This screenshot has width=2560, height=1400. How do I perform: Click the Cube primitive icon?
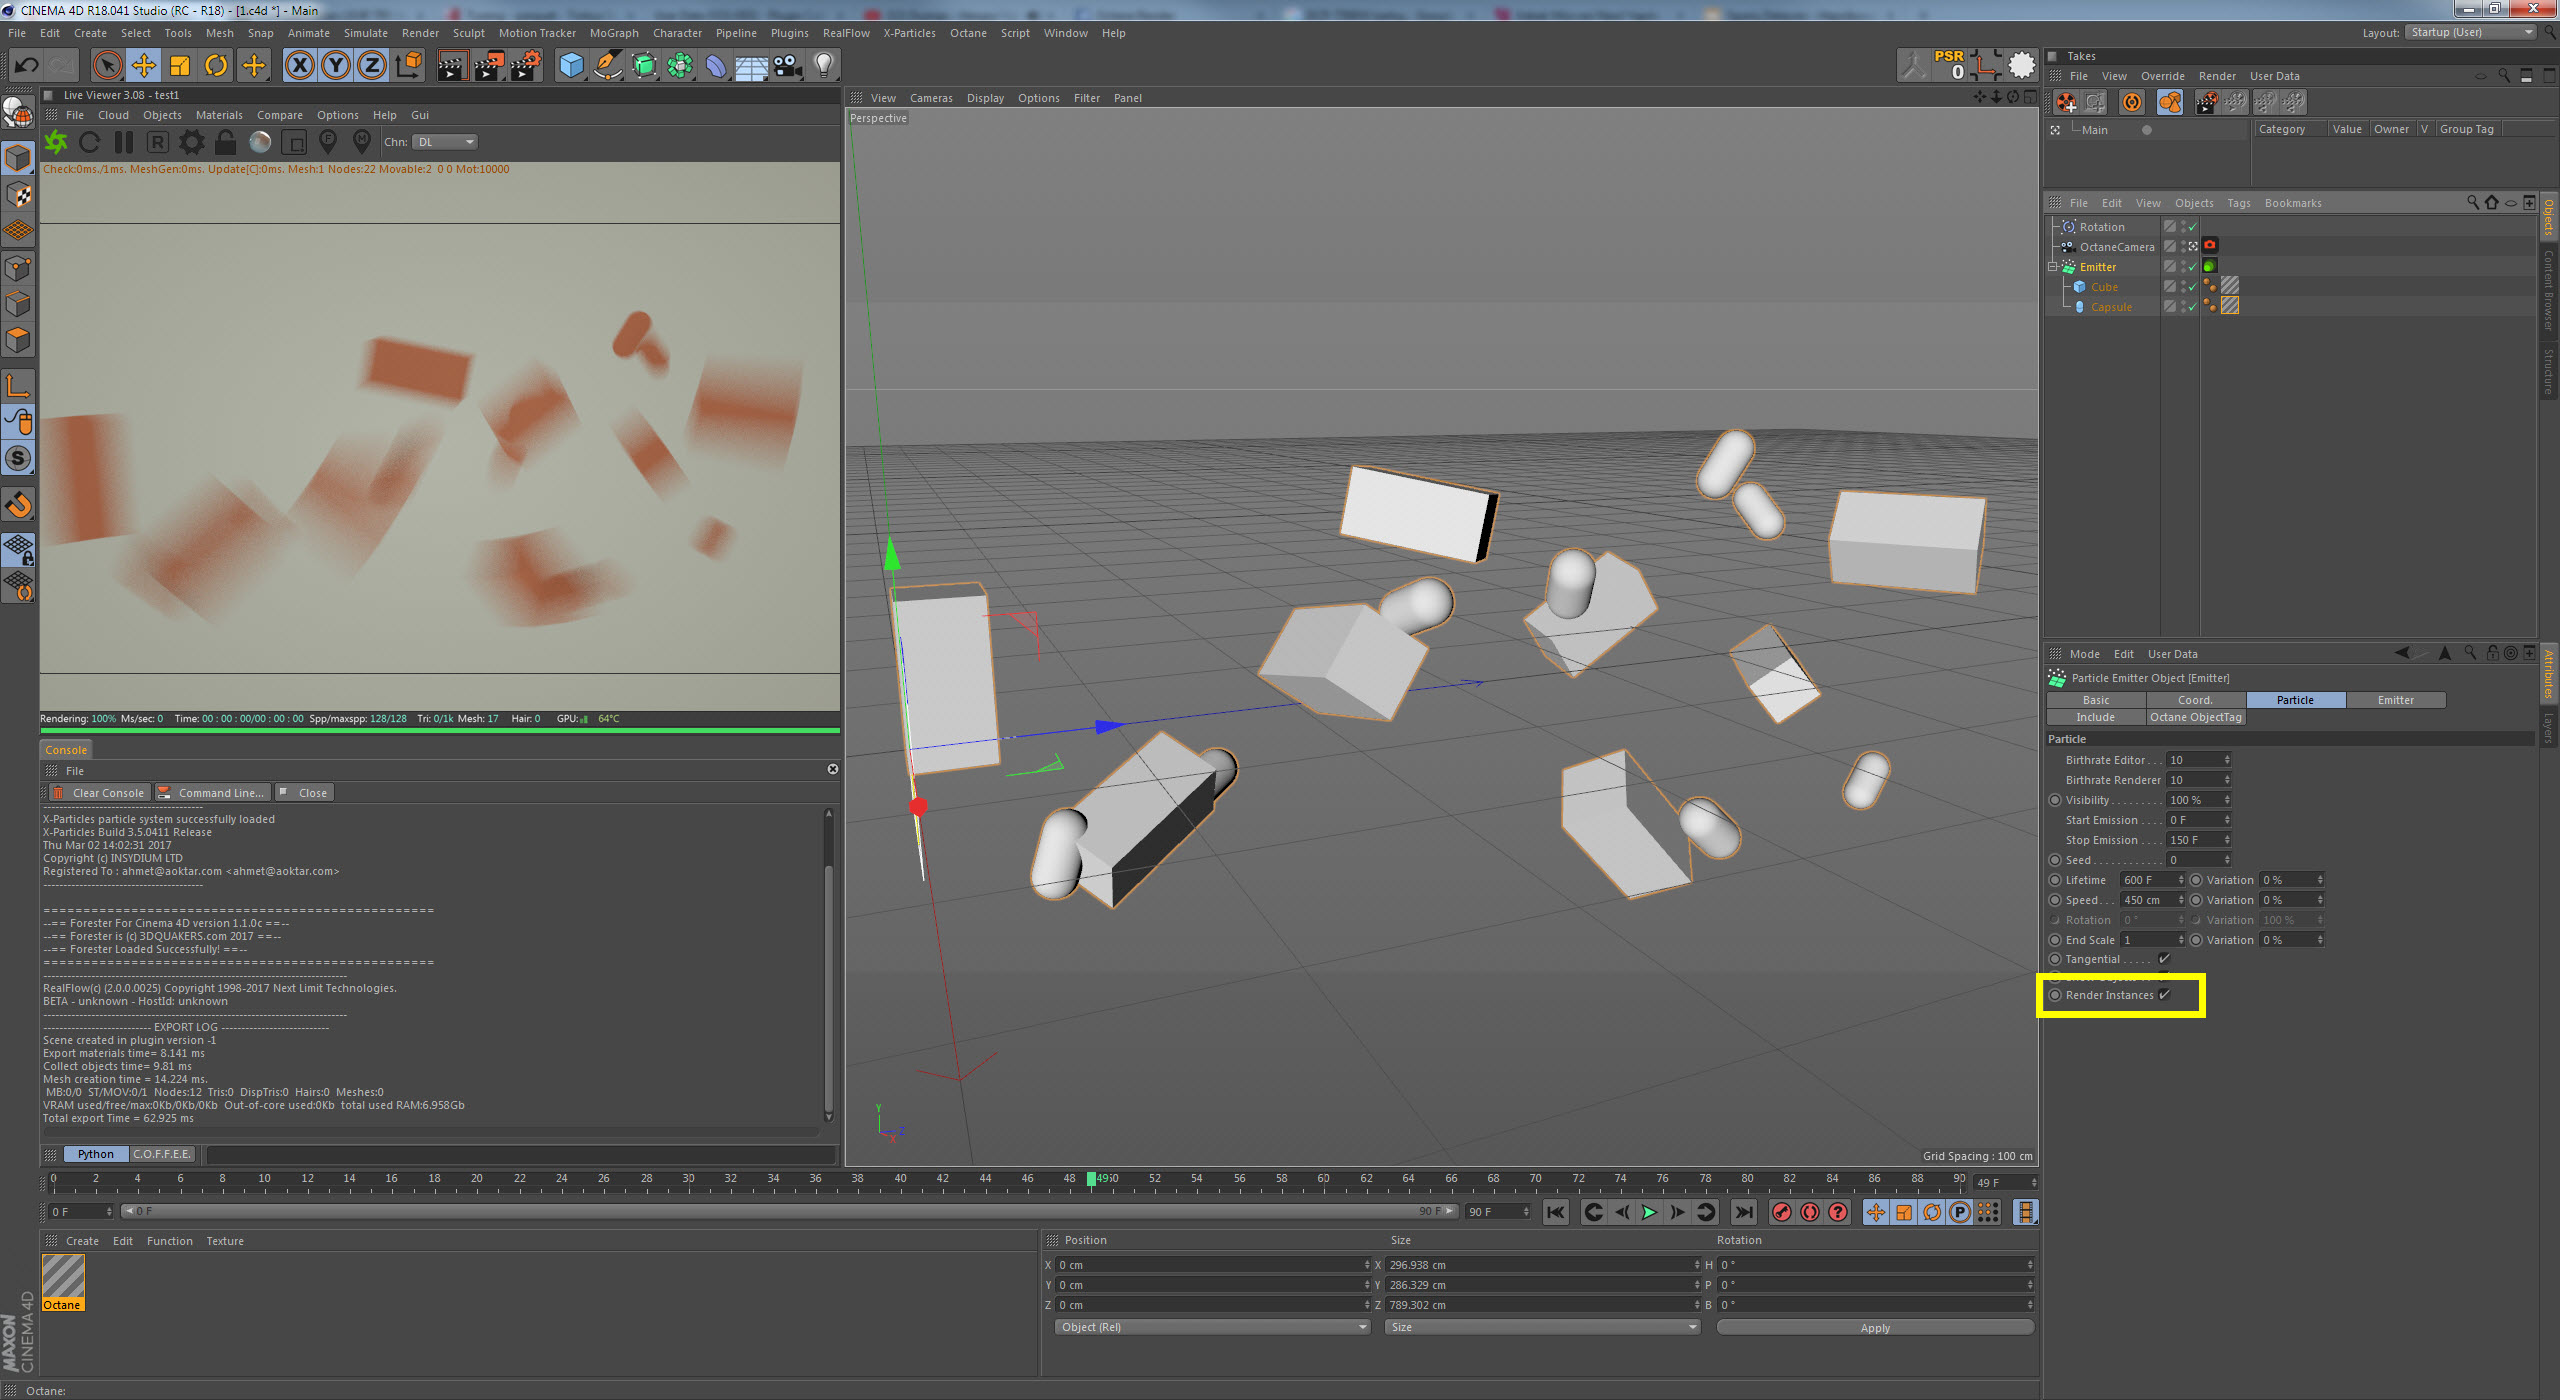571,66
